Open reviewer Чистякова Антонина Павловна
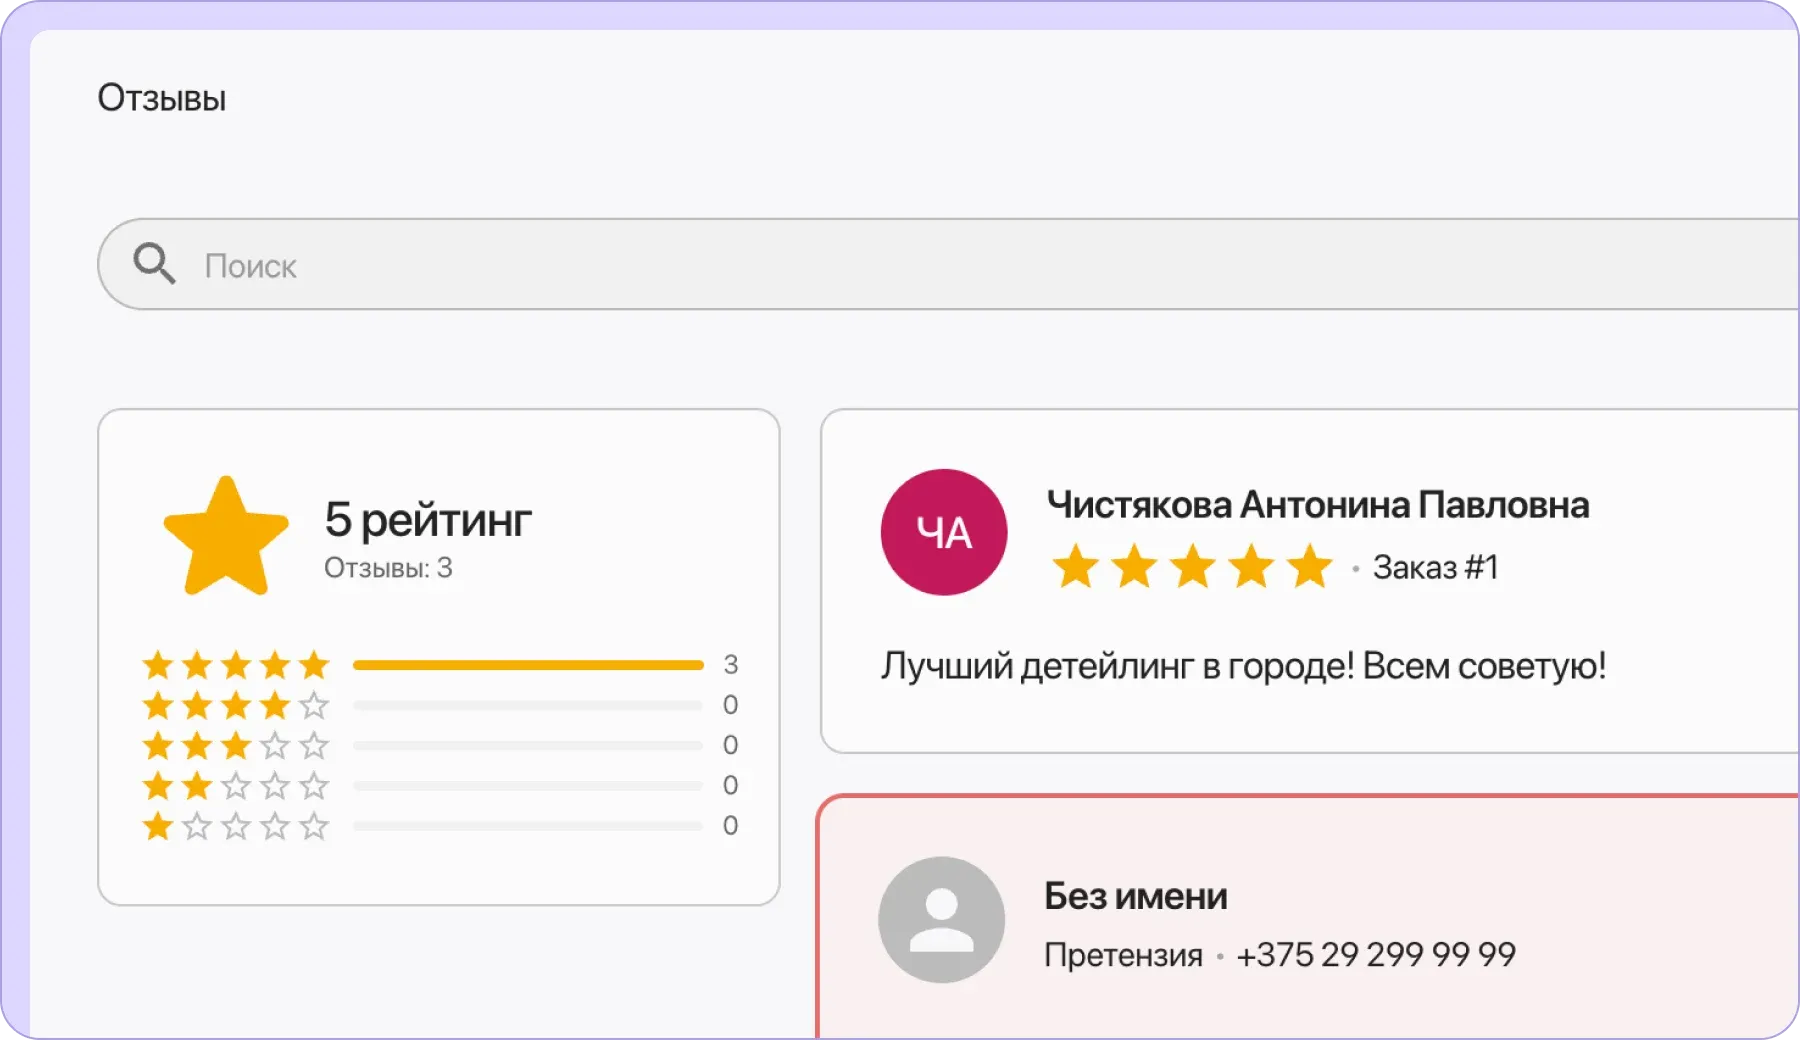 coord(1318,505)
